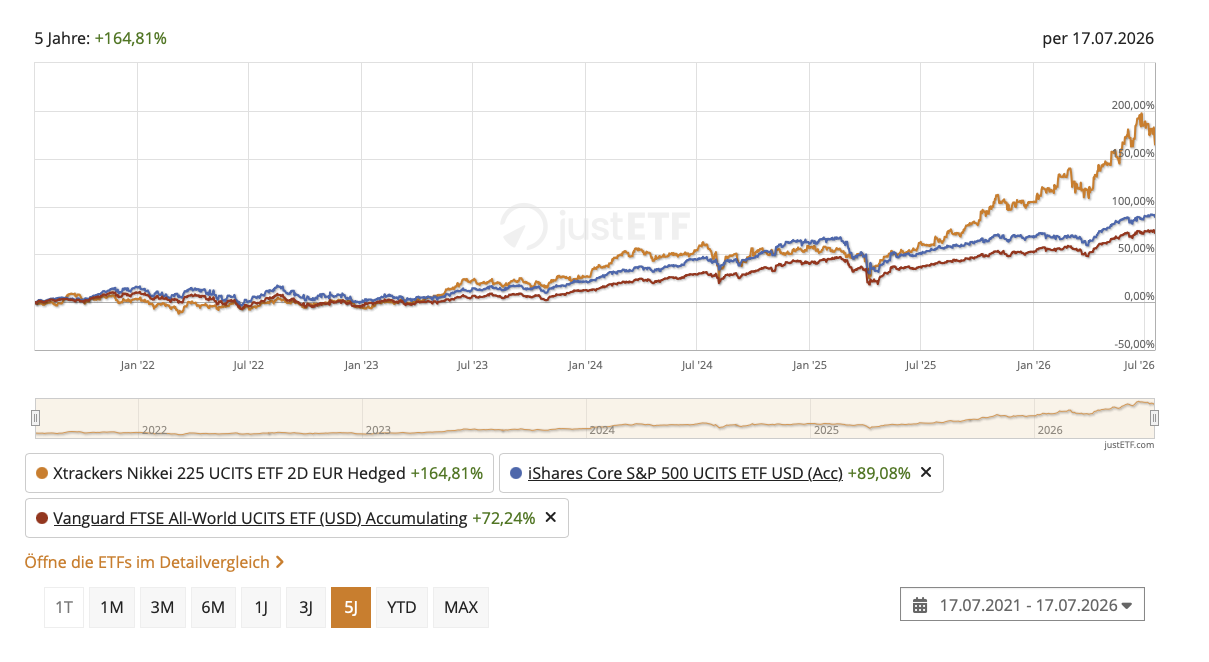Open Vanguard FTSE All-World UCITS ETF link
The image size is (1209, 662).
tap(260, 518)
